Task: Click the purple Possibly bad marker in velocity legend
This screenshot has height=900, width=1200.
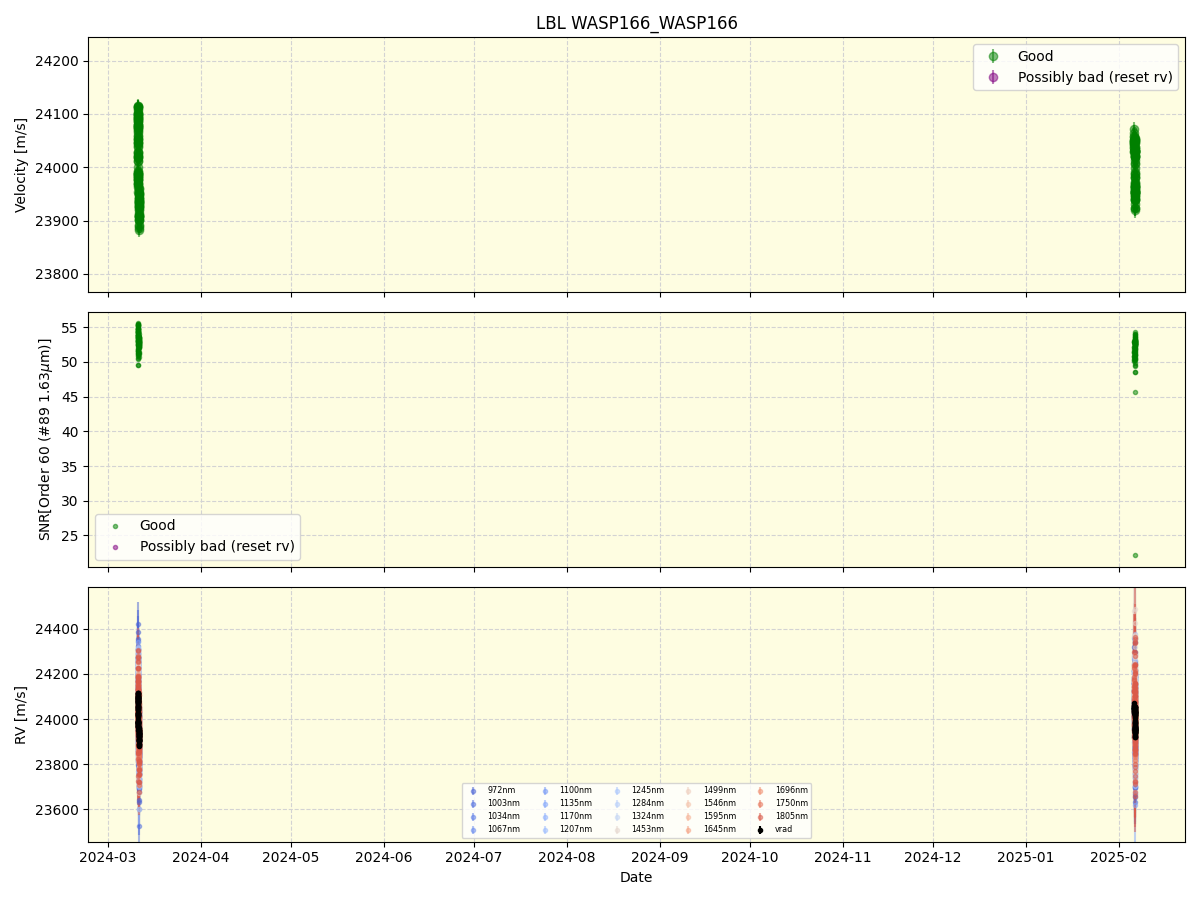Action: (993, 77)
